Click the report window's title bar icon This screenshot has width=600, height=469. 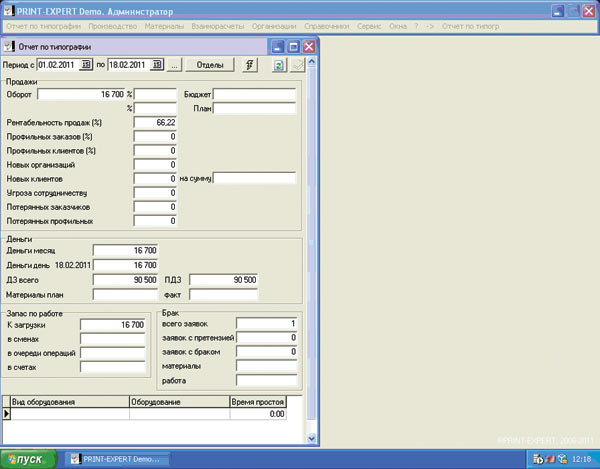[10, 46]
